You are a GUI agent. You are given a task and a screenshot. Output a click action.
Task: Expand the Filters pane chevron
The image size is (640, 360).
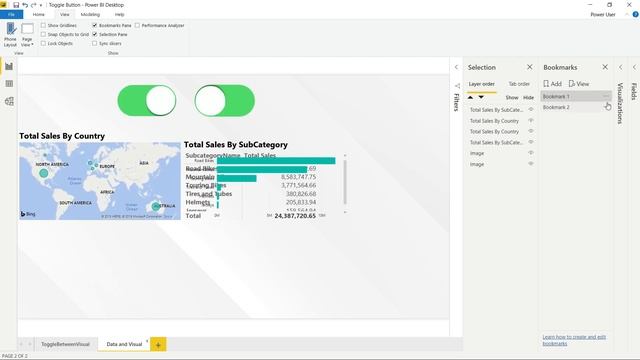coord(456,67)
